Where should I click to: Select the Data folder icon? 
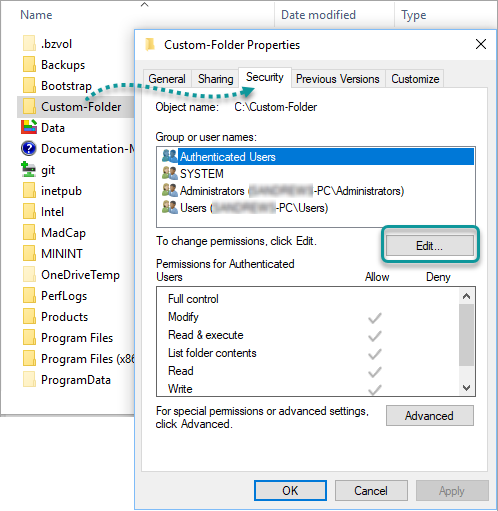tap(29, 127)
